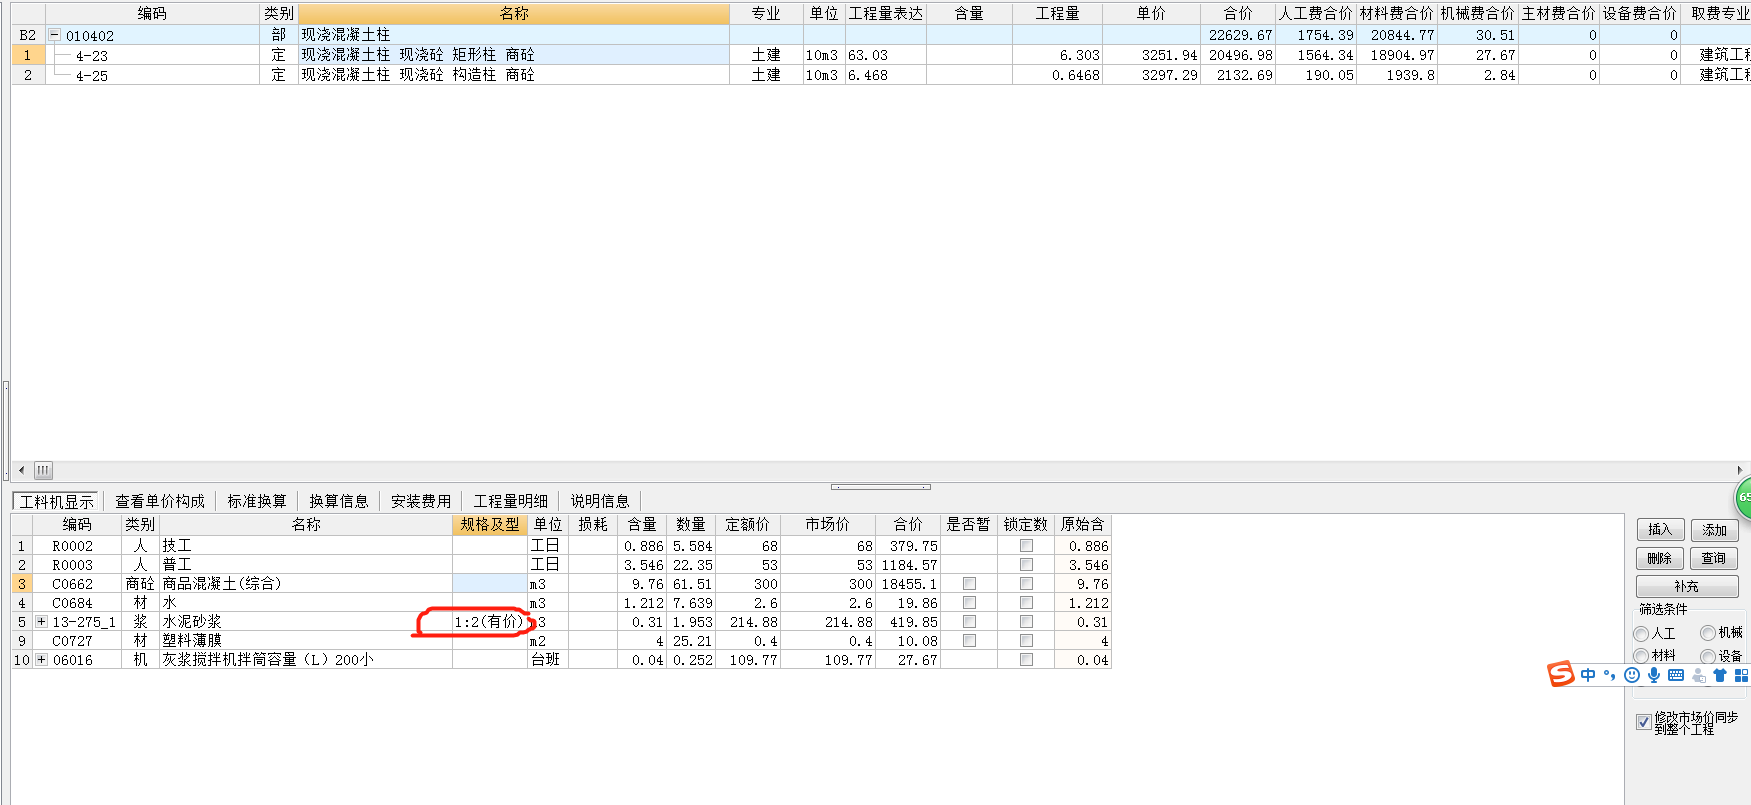This screenshot has height=805, width=1751.
Task: Click 合价 value 18455.1
Action: pyautogui.click(x=909, y=584)
